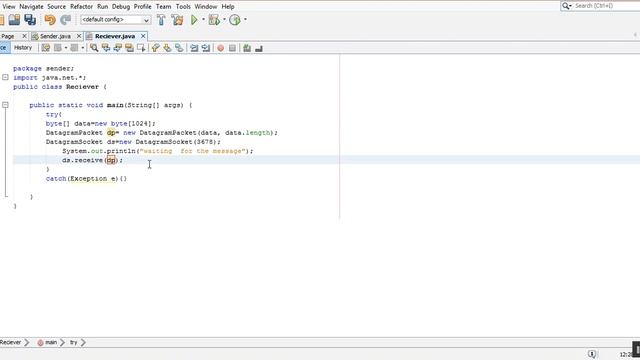This screenshot has width=640, height=360.
Task: Click the greyed Redo icon
Action: point(65,20)
